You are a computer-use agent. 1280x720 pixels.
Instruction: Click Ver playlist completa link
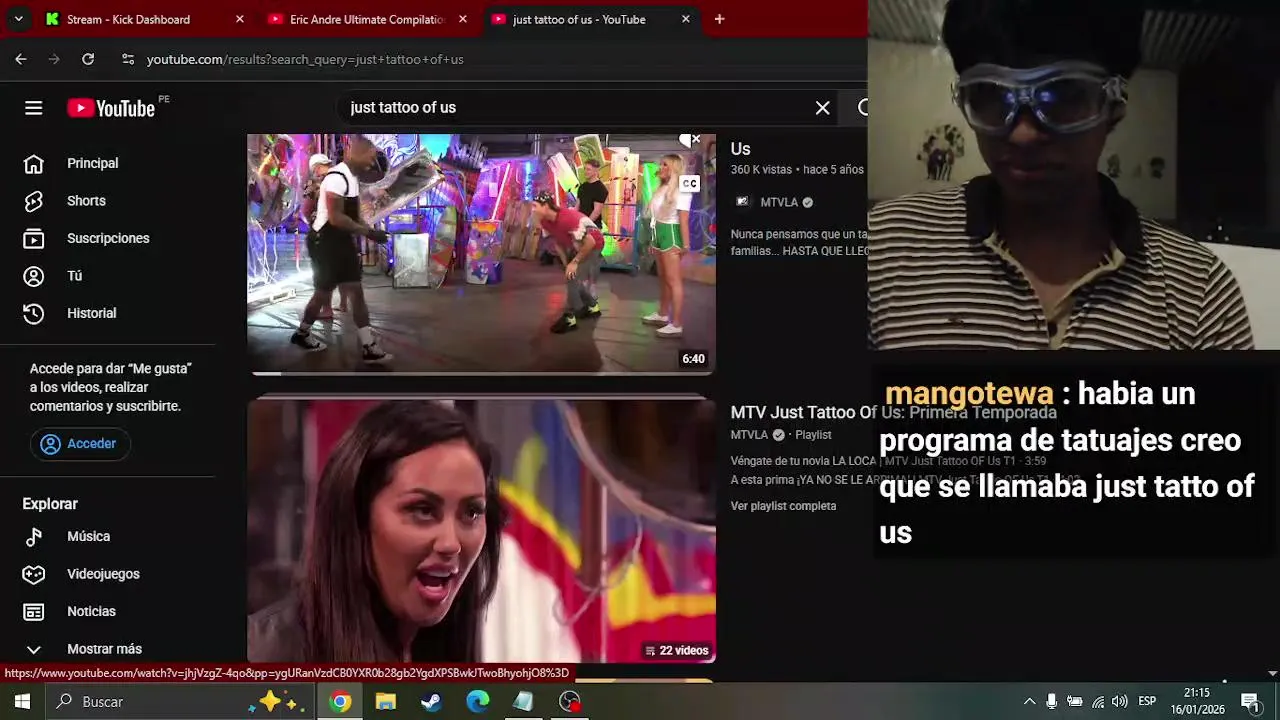[783, 506]
